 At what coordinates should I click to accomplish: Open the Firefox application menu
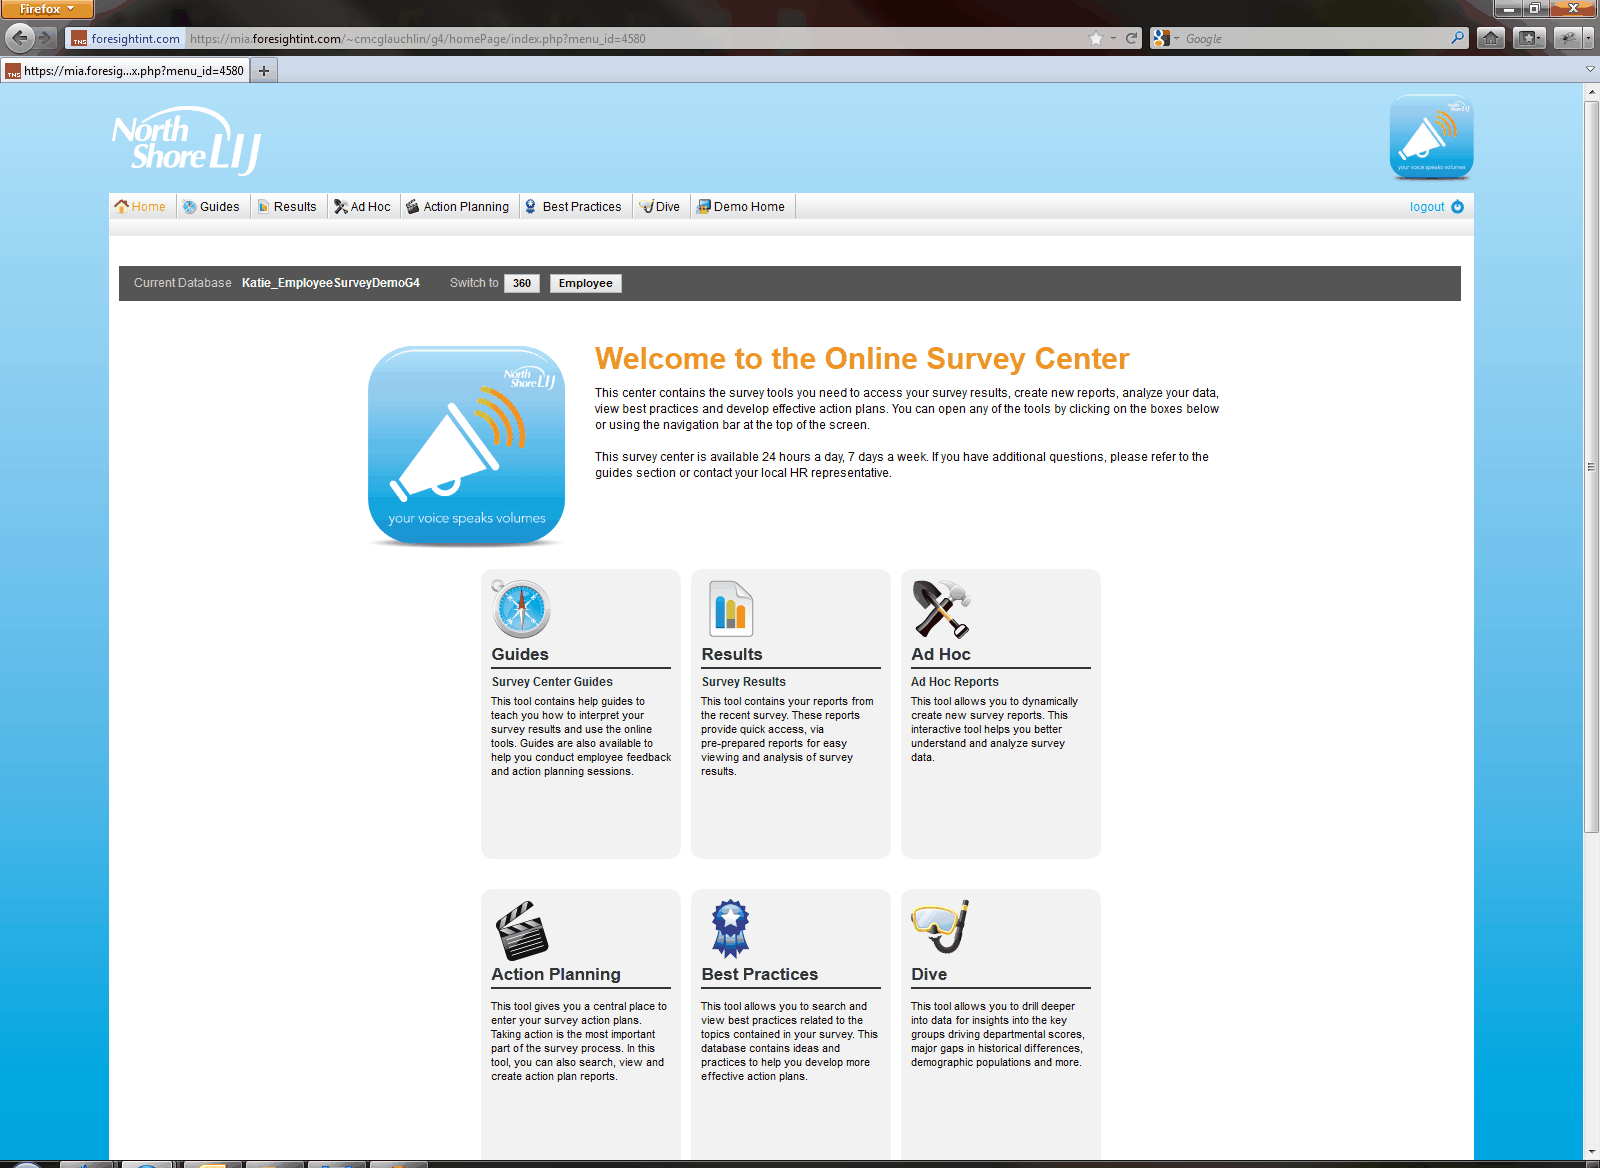tap(47, 9)
